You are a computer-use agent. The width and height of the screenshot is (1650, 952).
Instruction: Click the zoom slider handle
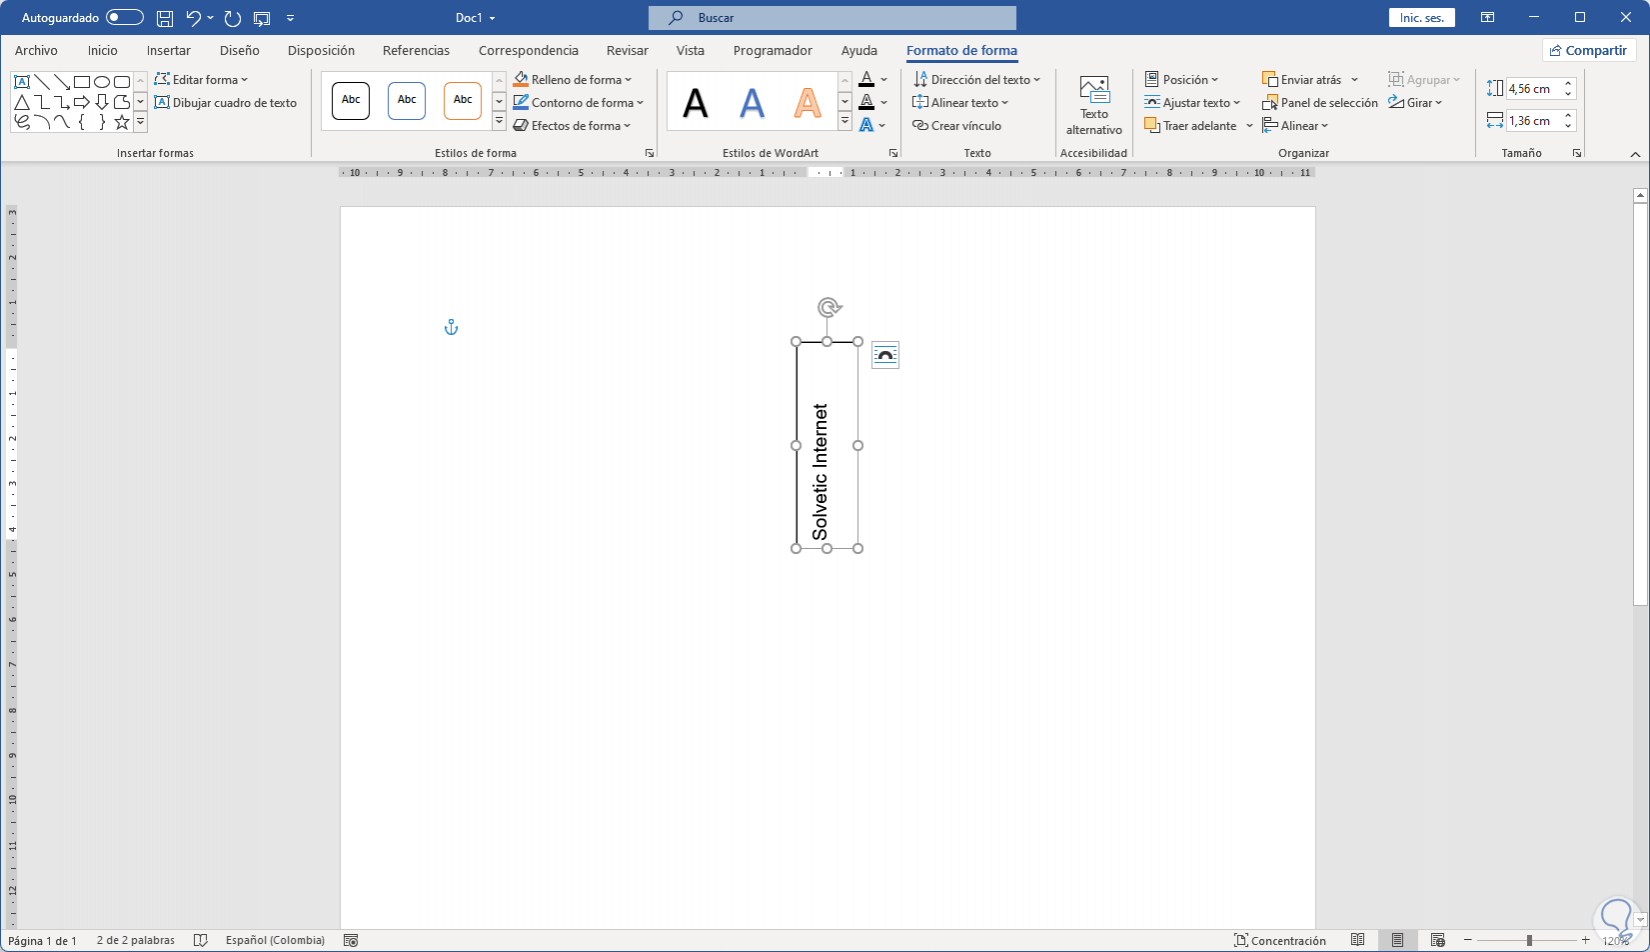(x=1529, y=940)
